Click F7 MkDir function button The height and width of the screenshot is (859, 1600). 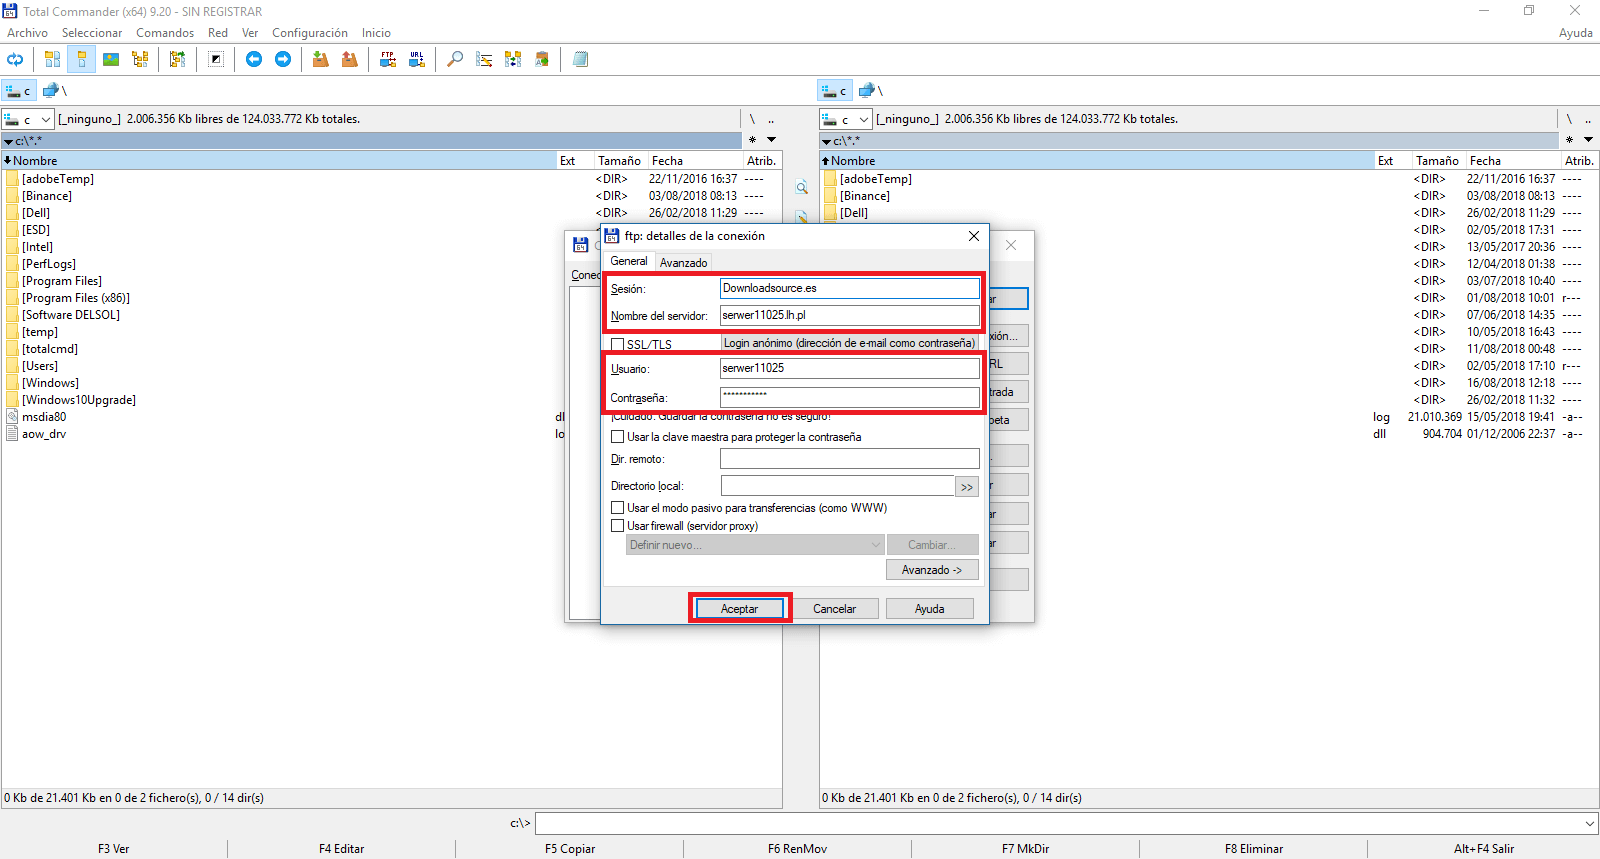[x=1026, y=849]
